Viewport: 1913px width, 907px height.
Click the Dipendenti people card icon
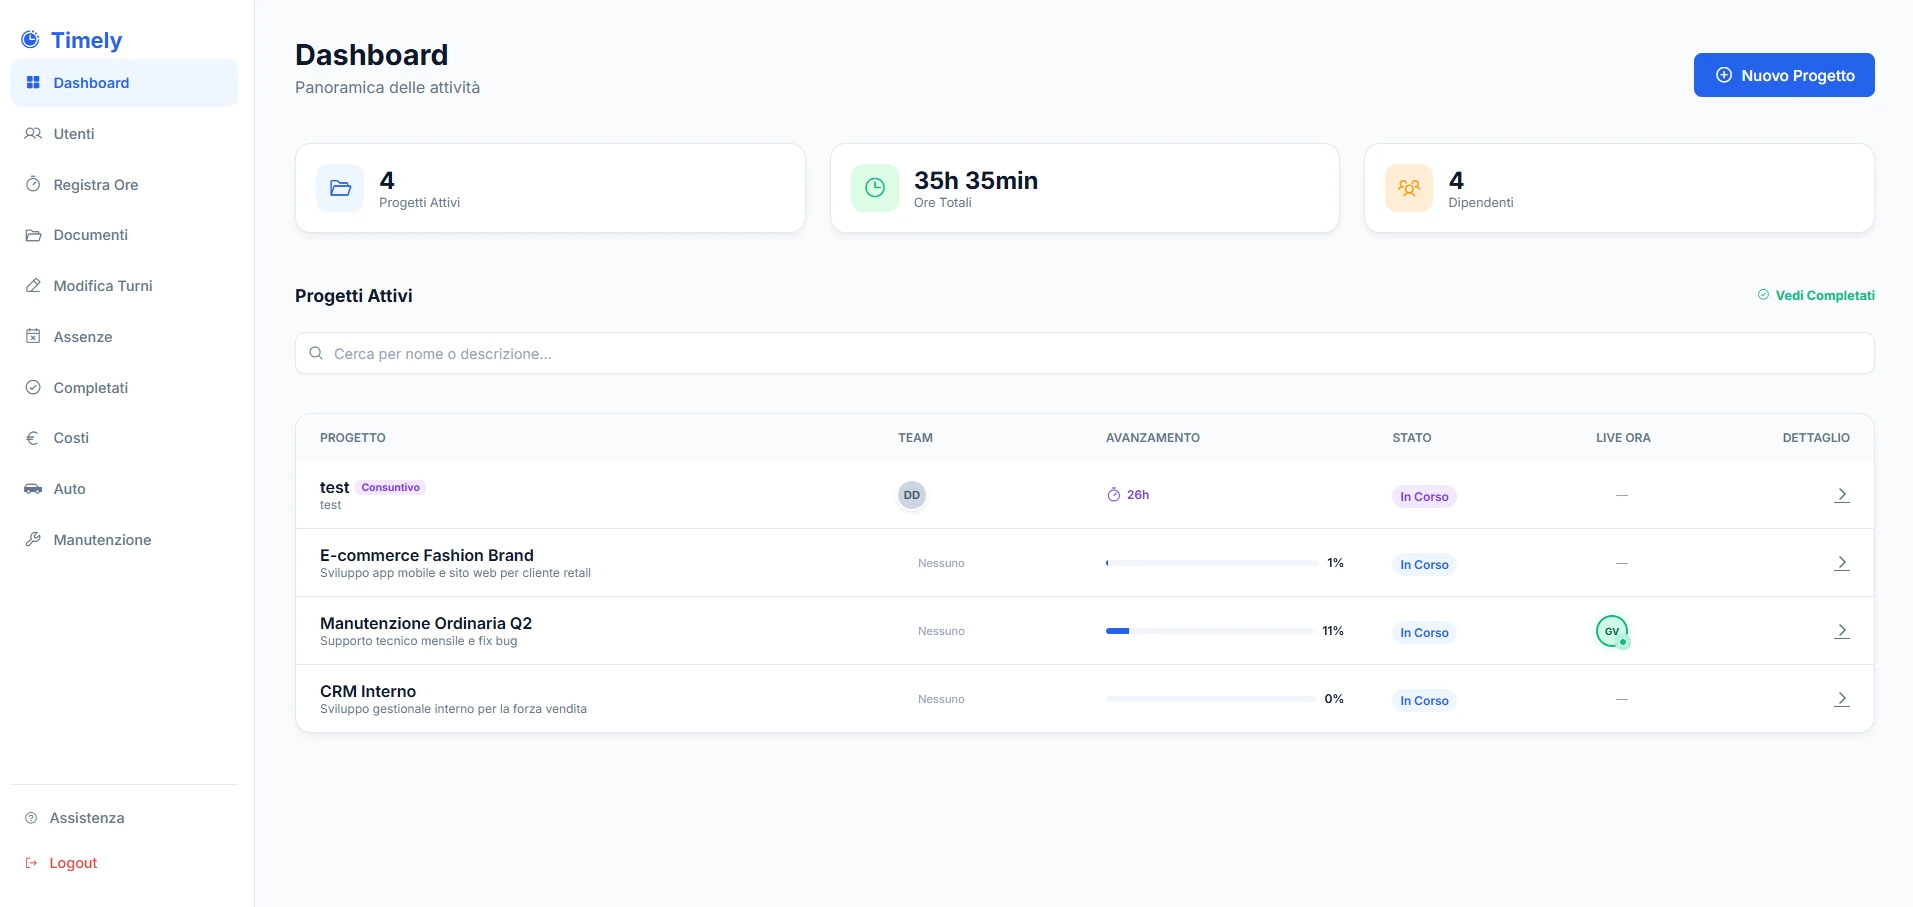coord(1409,188)
